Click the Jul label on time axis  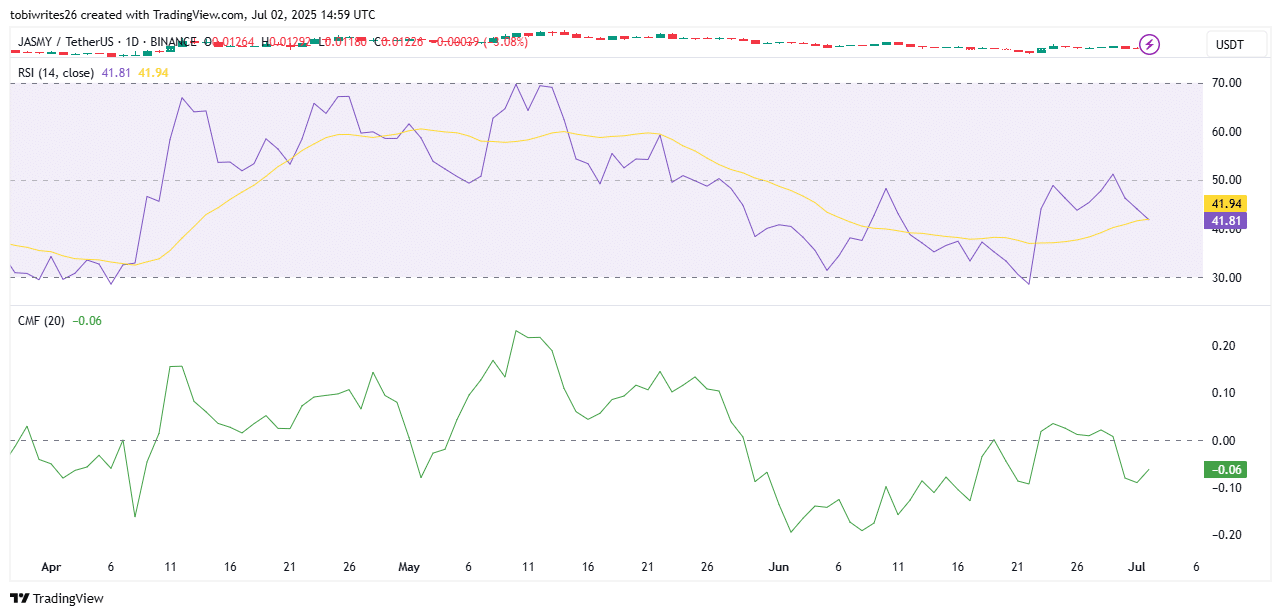[x=1136, y=567]
